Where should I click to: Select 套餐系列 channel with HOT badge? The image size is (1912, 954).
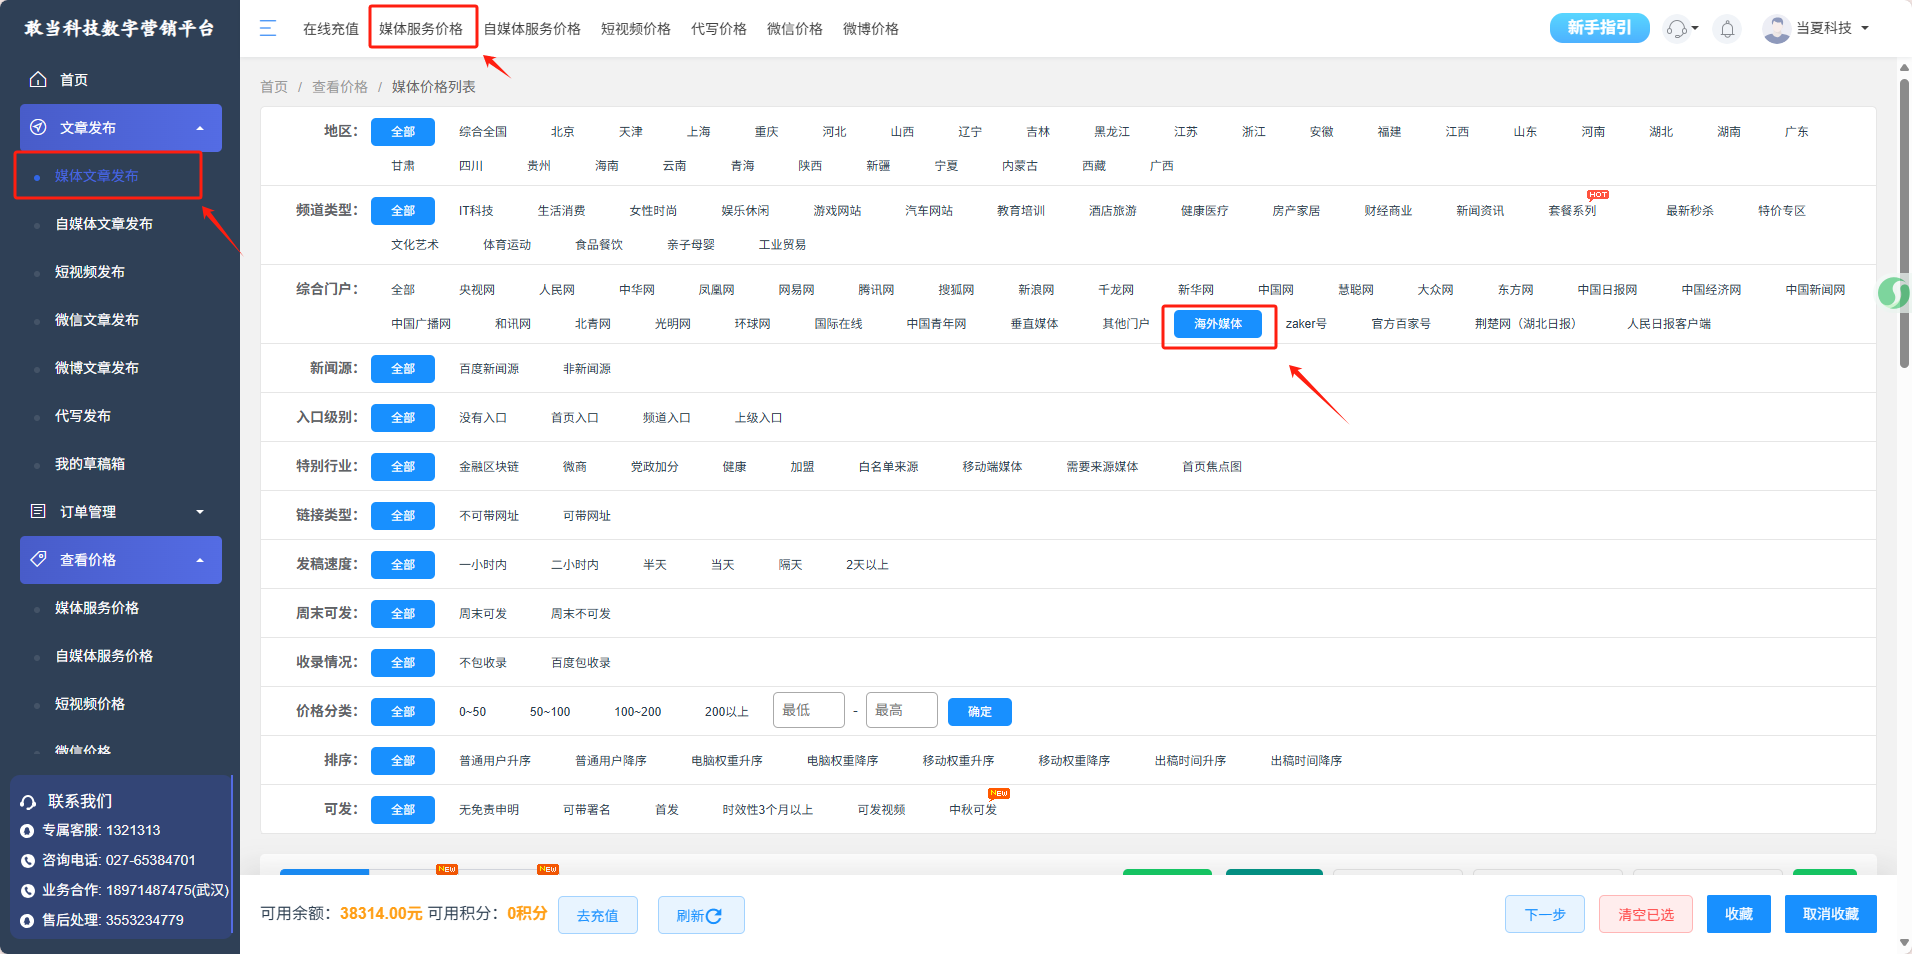(x=1572, y=211)
